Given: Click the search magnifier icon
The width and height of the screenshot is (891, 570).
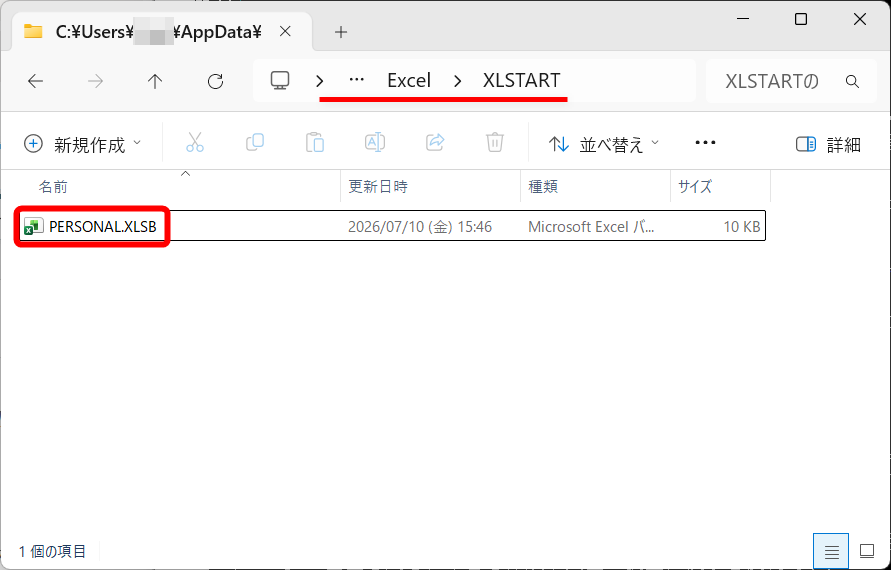Looking at the screenshot, I should pos(852,81).
